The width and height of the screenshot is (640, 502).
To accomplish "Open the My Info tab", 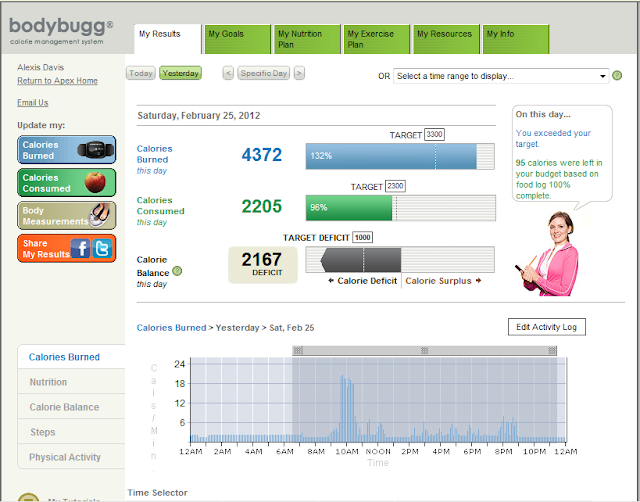I will tap(516, 39).
